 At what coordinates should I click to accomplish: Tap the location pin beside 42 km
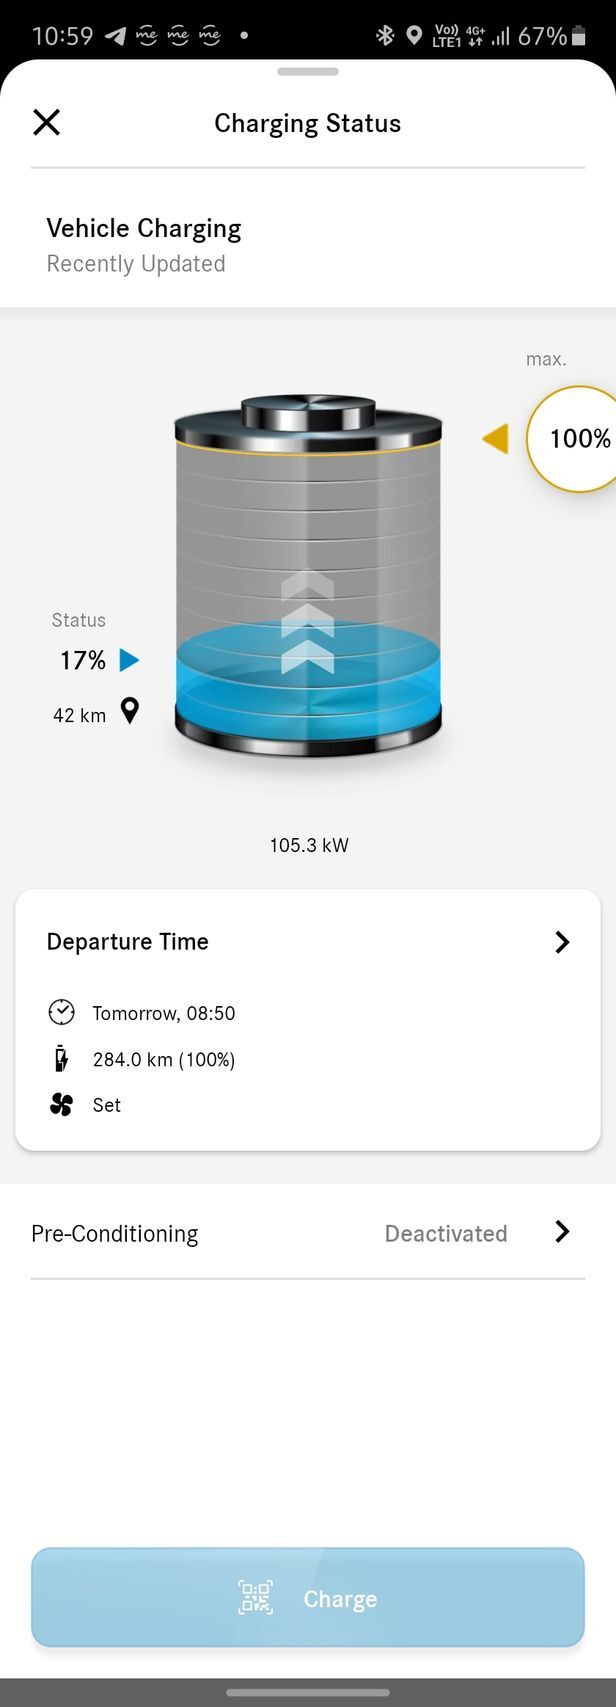[x=130, y=711]
